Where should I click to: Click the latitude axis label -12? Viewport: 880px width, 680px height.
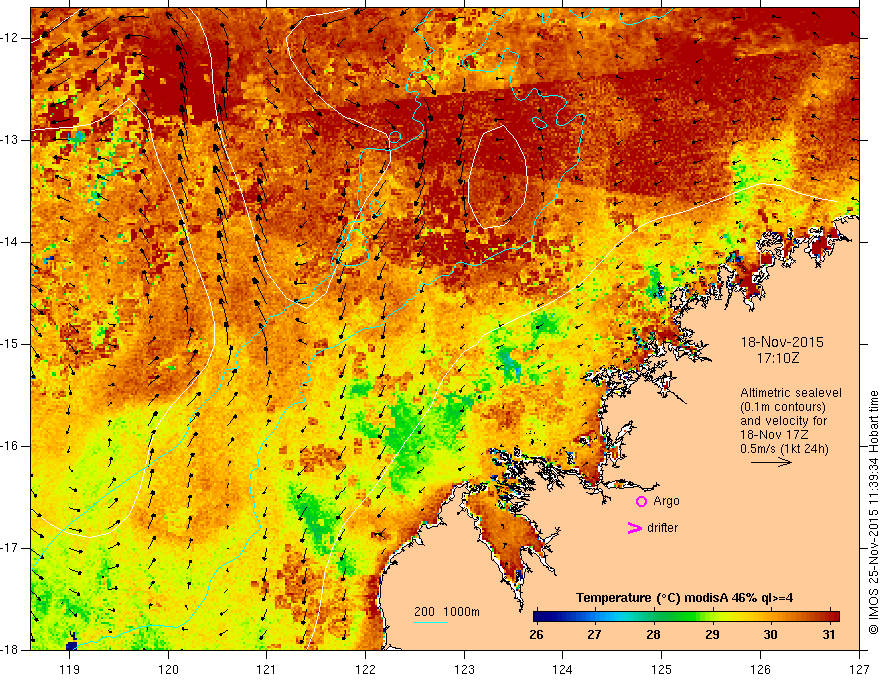10,38
